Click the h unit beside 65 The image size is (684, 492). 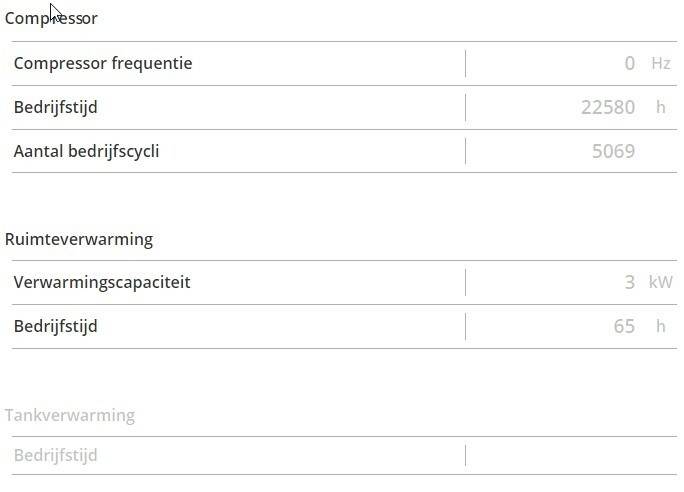[661, 326]
